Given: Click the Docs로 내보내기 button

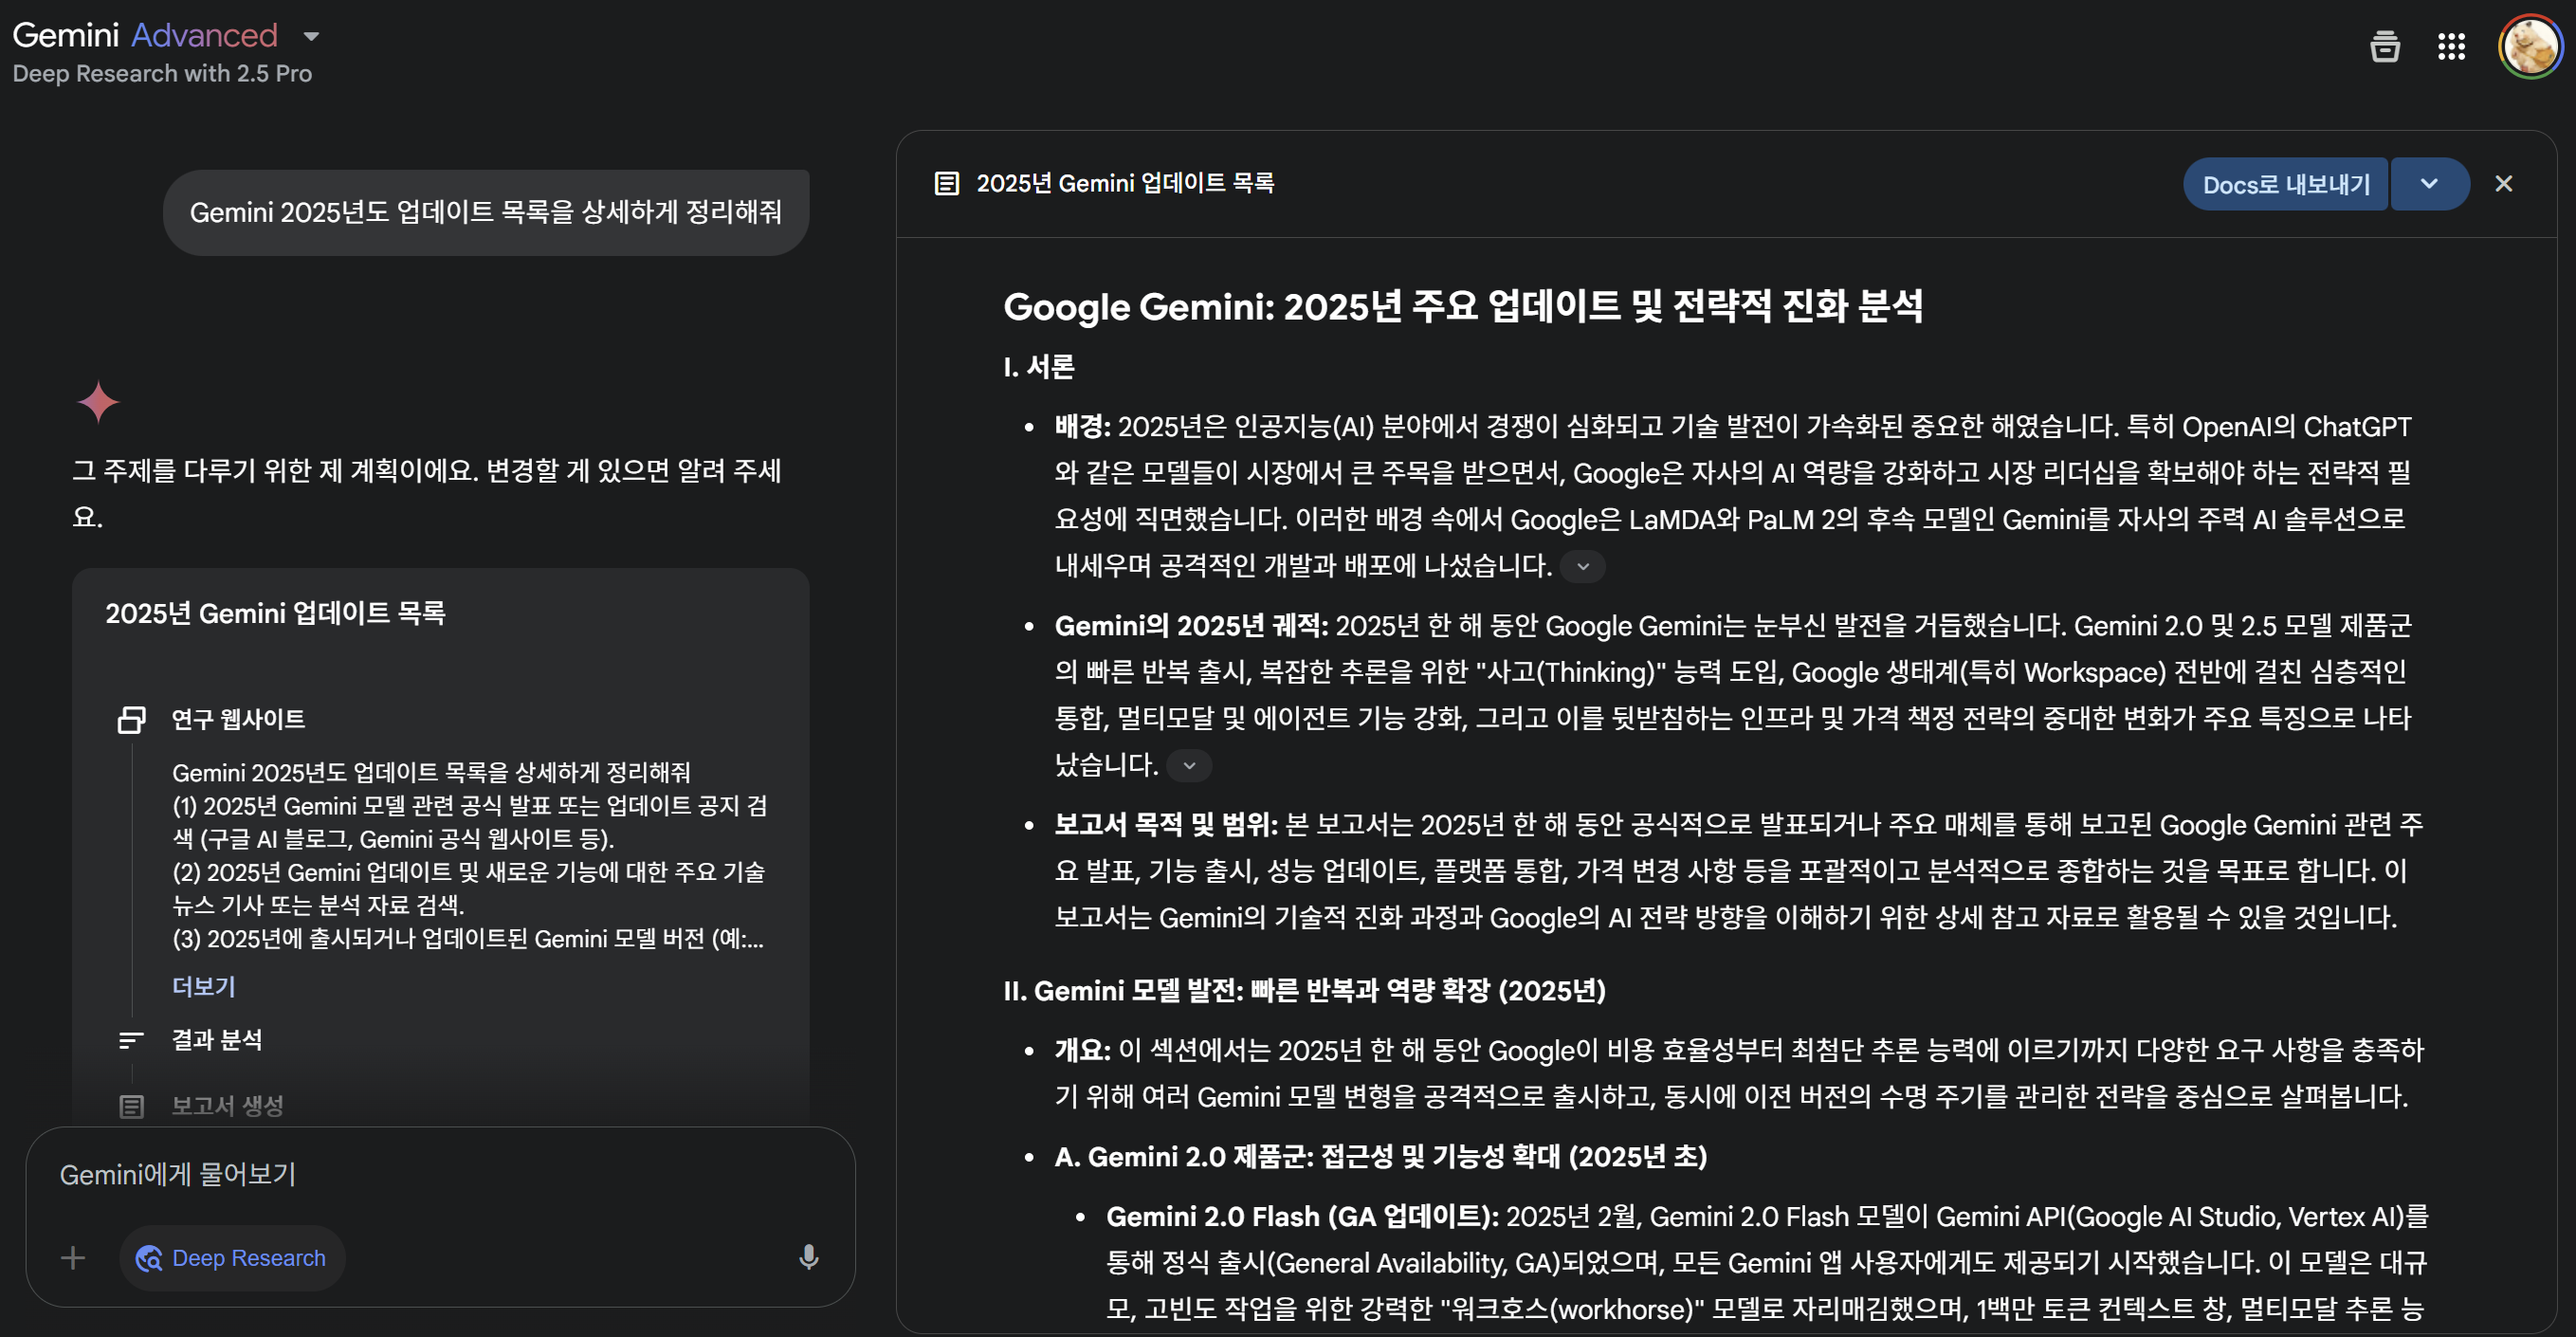Looking at the screenshot, I should tap(2285, 184).
